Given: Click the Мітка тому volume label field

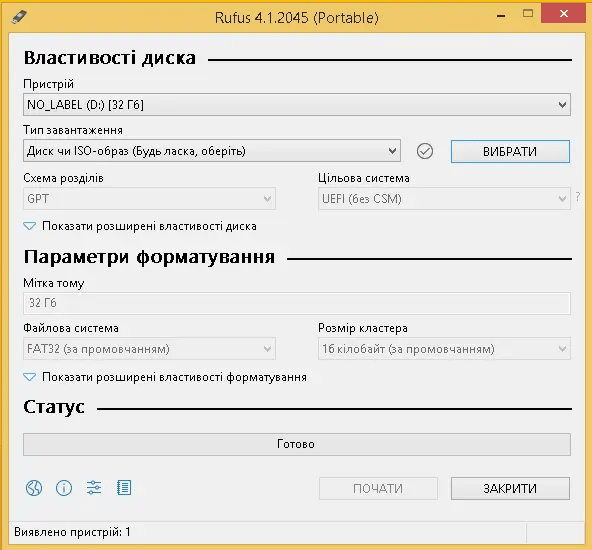Looking at the screenshot, I should click(x=297, y=303).
